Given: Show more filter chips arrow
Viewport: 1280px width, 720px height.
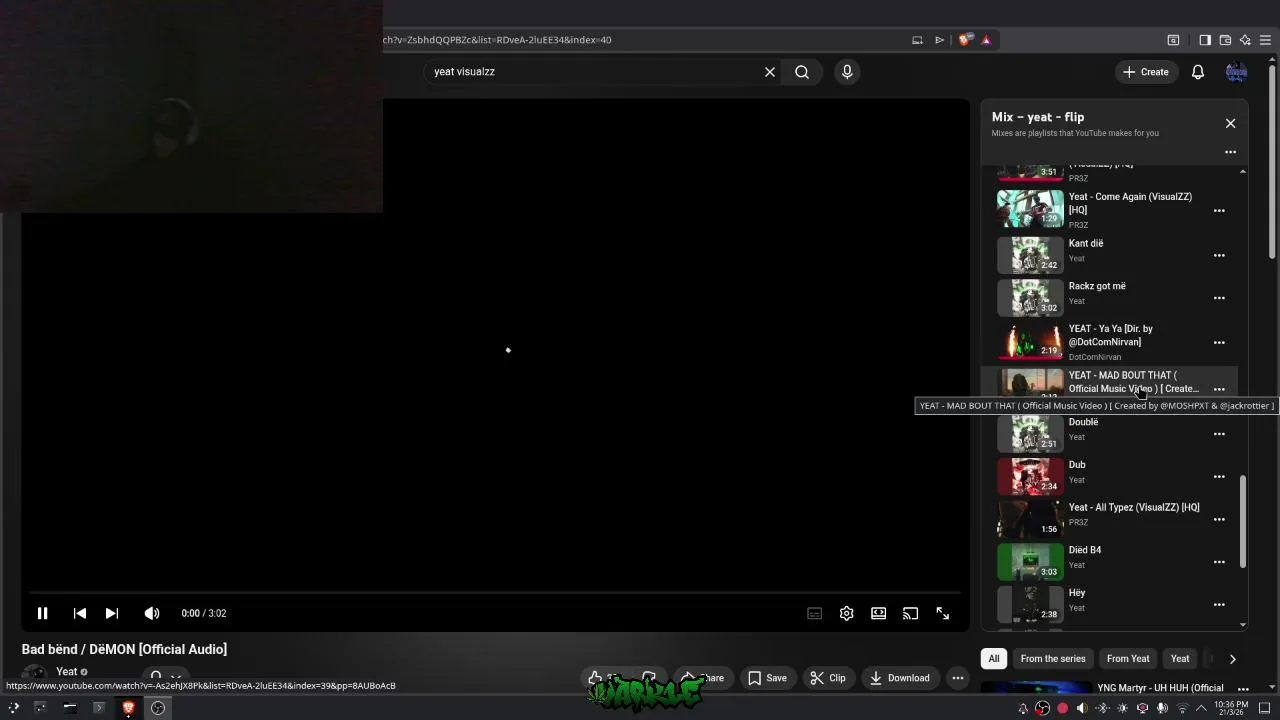Looking at the screenshot, I should point(1232,659).
